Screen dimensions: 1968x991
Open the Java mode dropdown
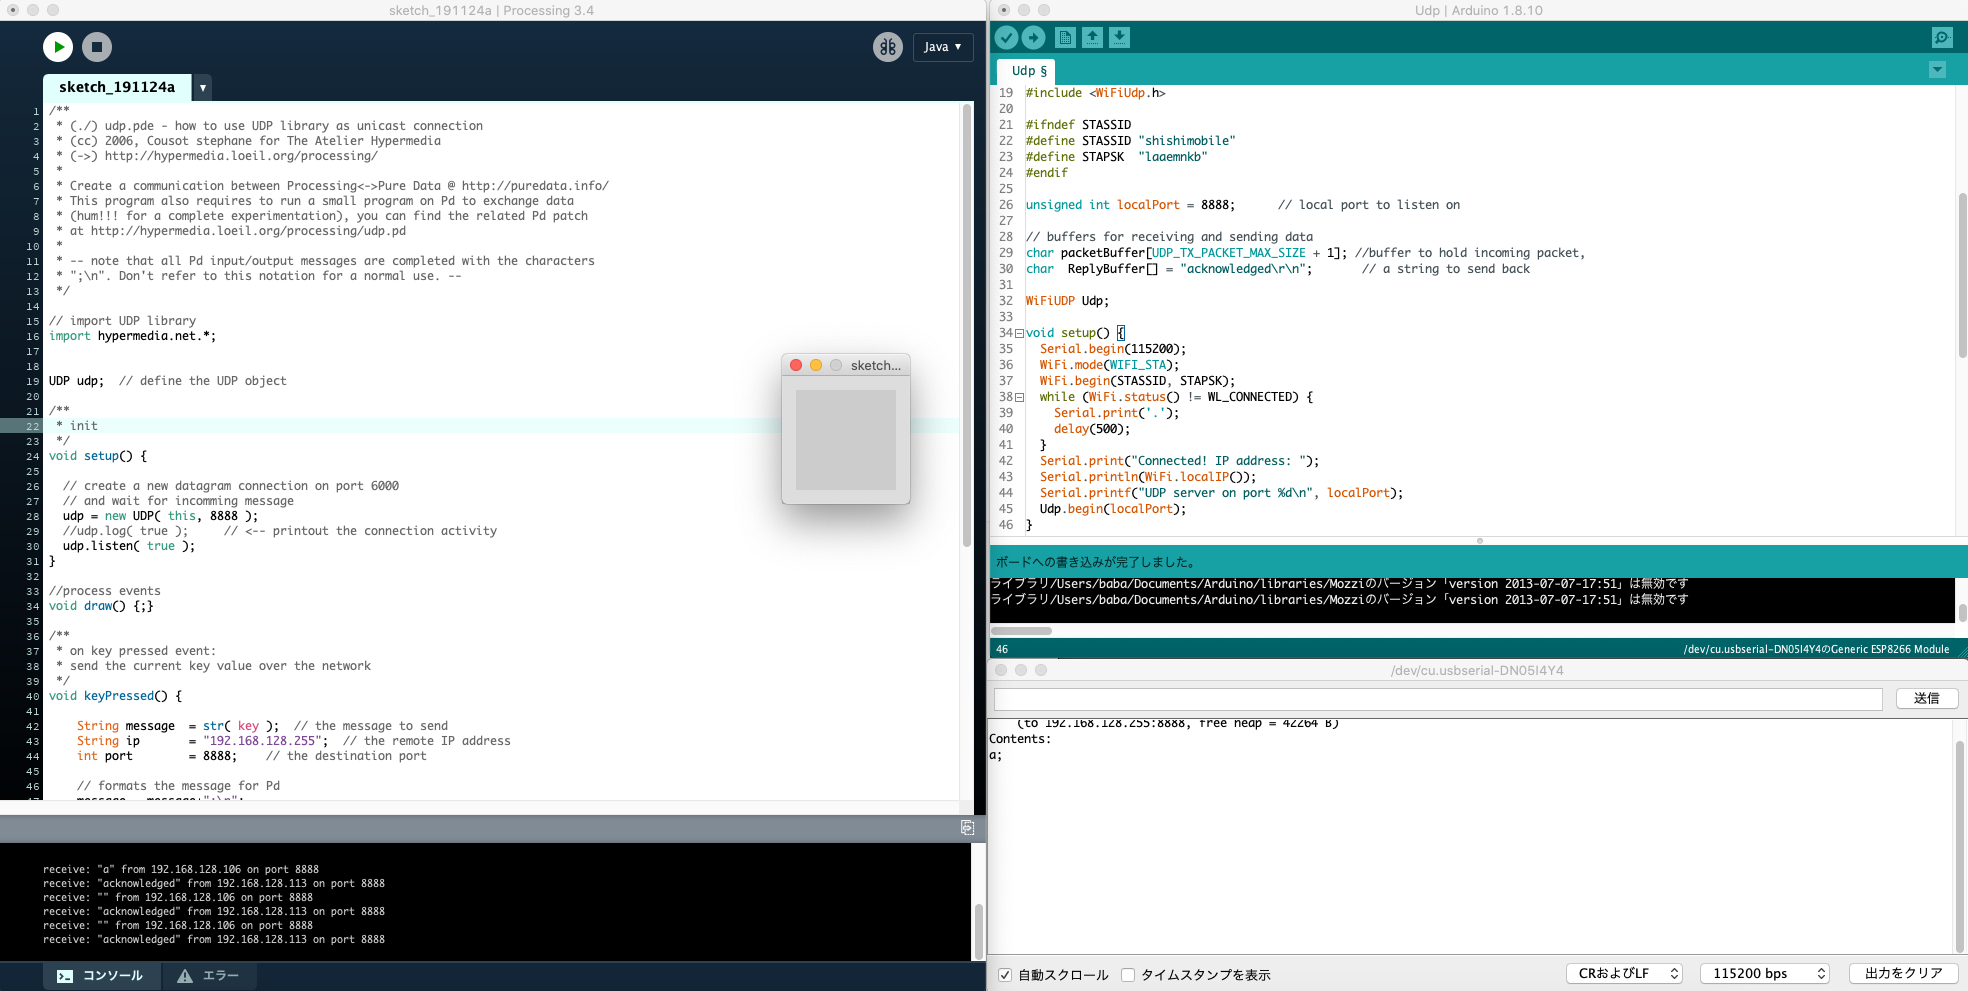[x=942, y=47]
